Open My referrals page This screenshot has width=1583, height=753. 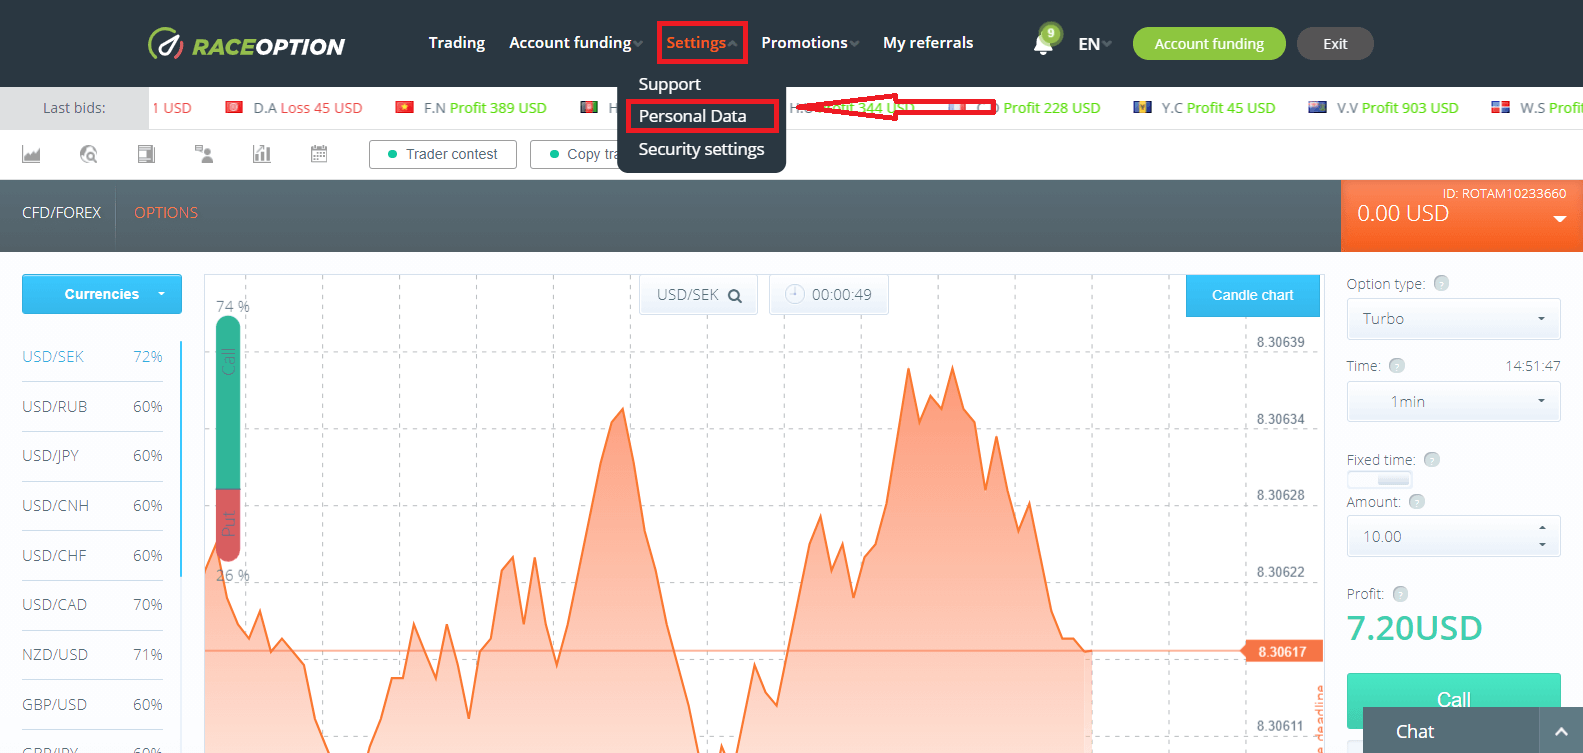[x=928, y=43]
